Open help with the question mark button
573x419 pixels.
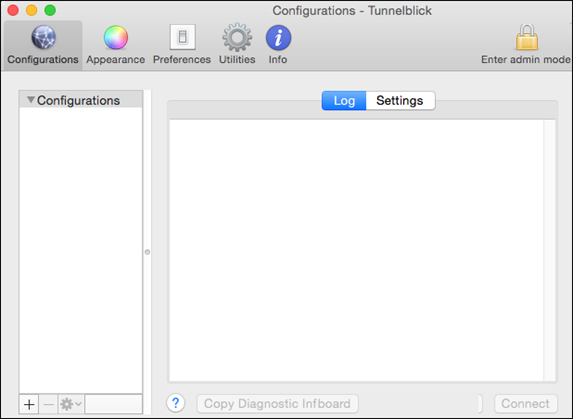click(175, 403)
